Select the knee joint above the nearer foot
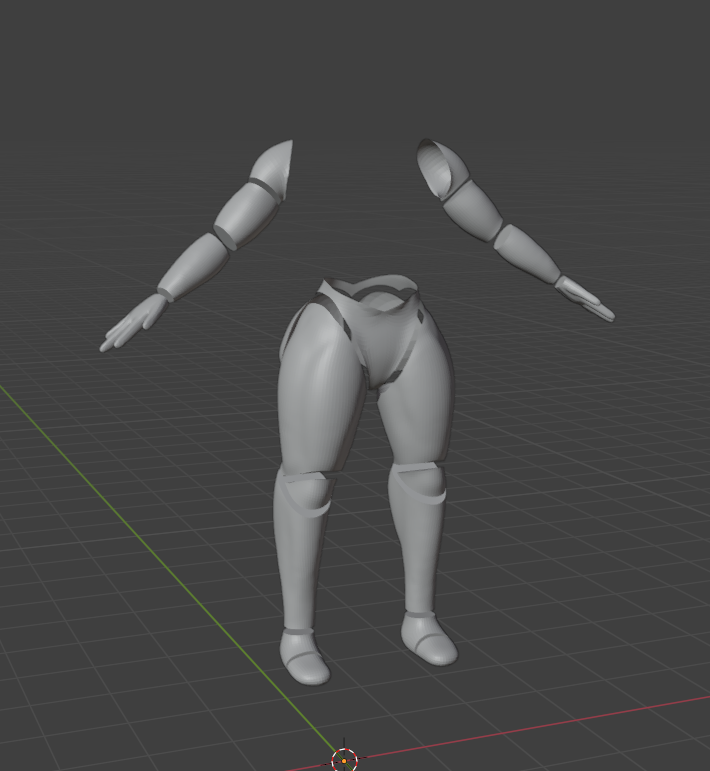Image resolution: width=710 pixels, height=771 pixels. click(307, 492)
